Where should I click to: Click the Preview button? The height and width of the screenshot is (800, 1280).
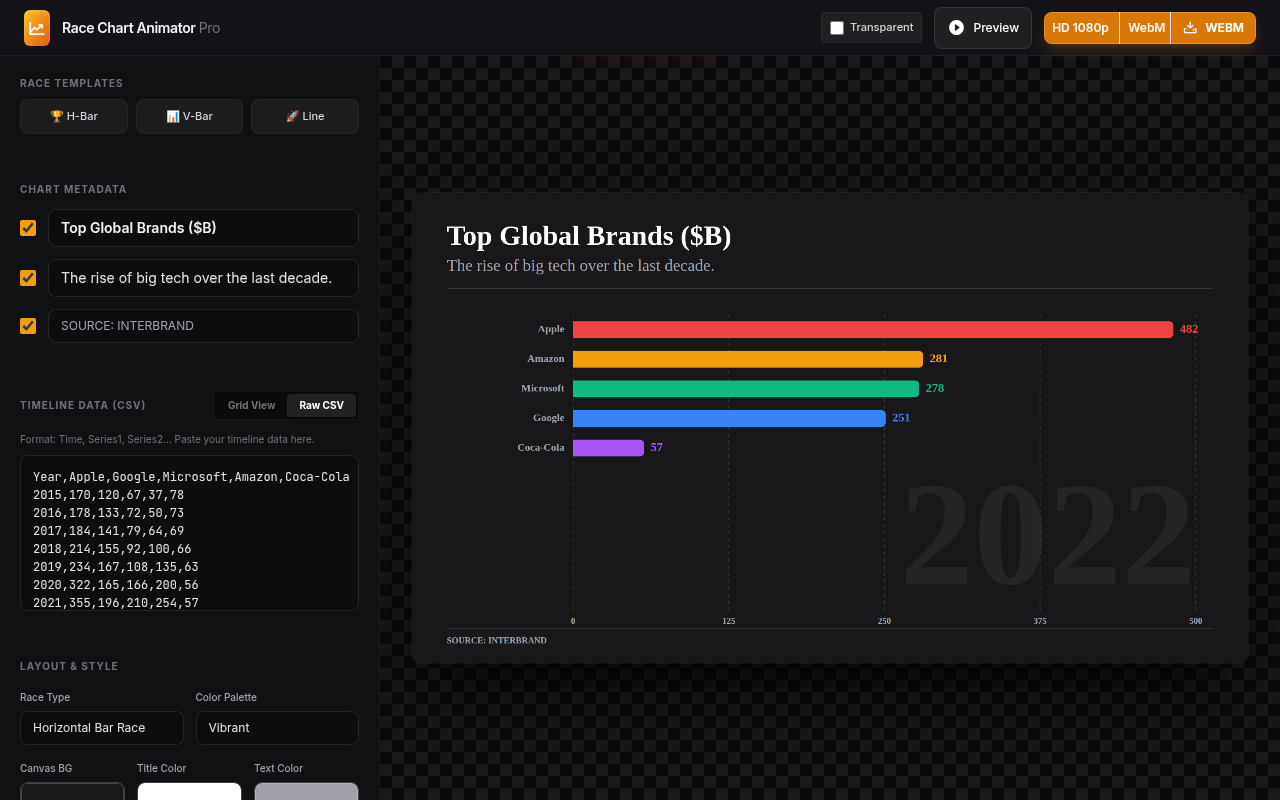(983, 28)
